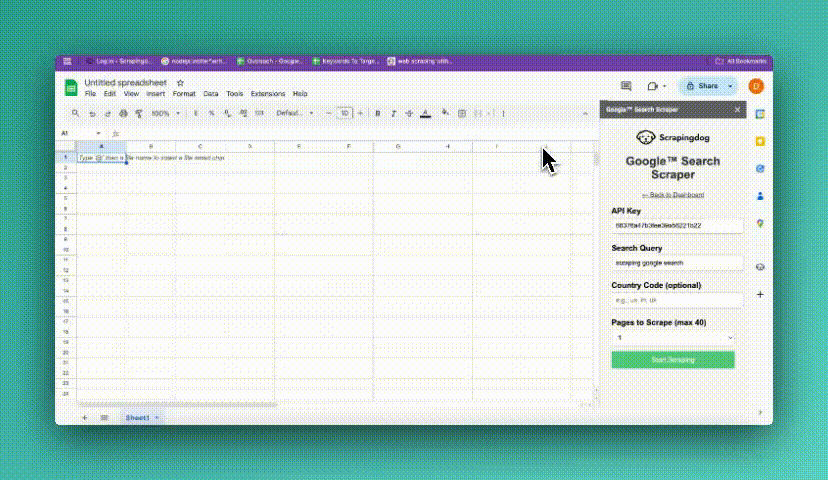The image size is (828, 480).
Task: Open the Default font dropdown
Action: coord(295,114)
